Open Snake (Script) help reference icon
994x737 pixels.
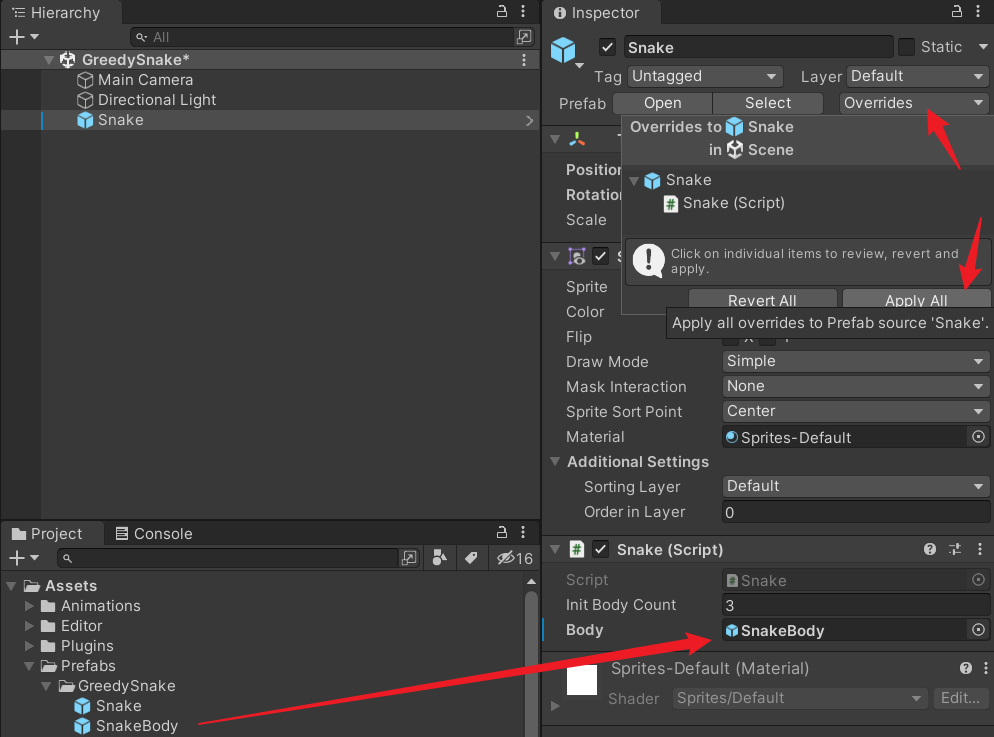click(930, 549)
